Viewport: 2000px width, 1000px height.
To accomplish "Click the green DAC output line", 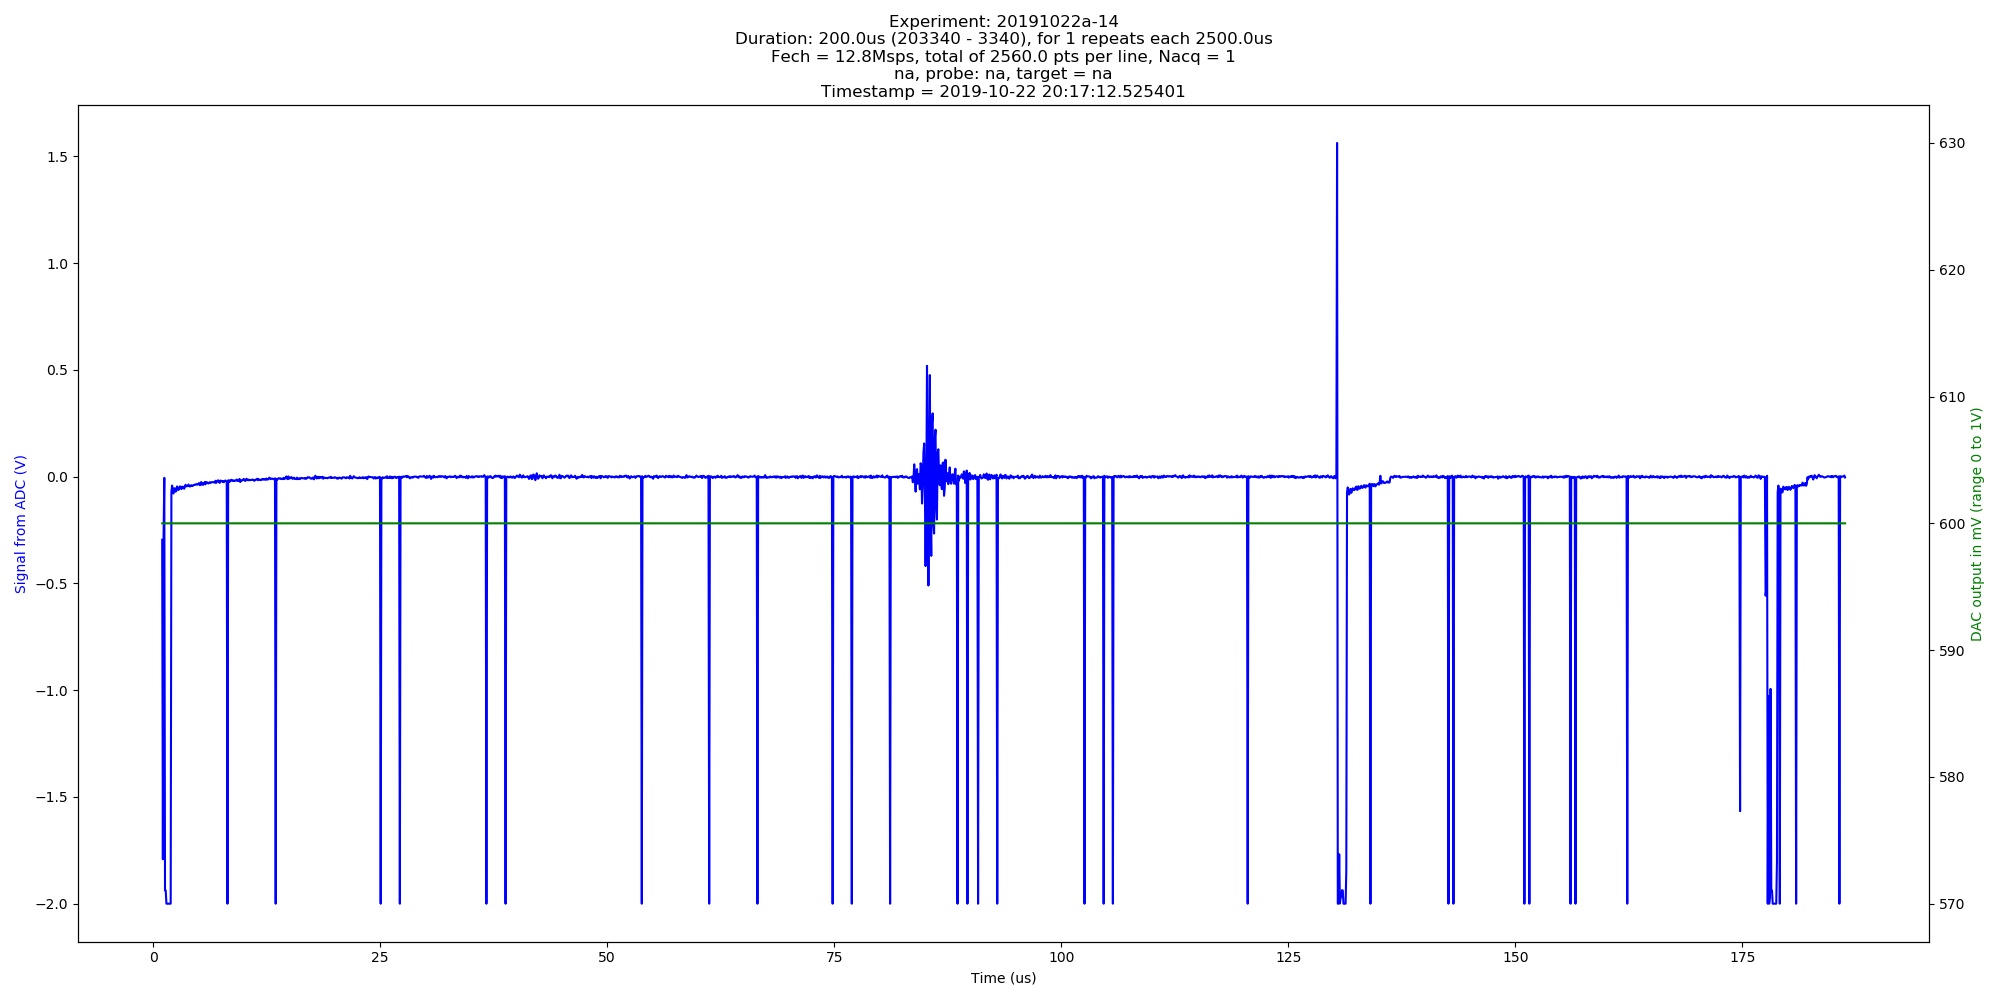I will coord(1003,523).
